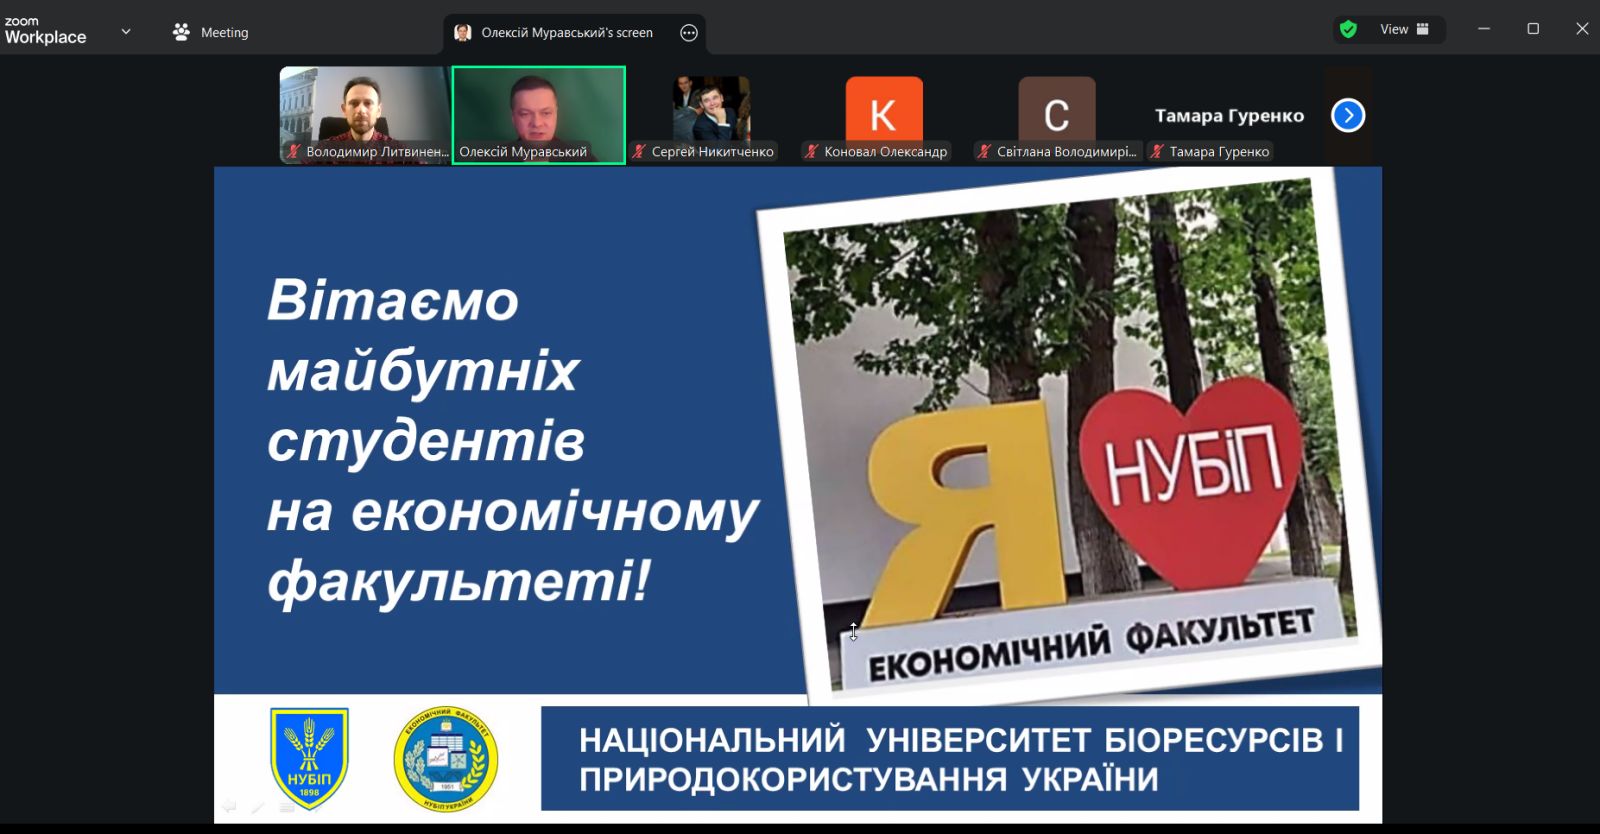Click the Сергей Никитченко name label

click(713, 152)
